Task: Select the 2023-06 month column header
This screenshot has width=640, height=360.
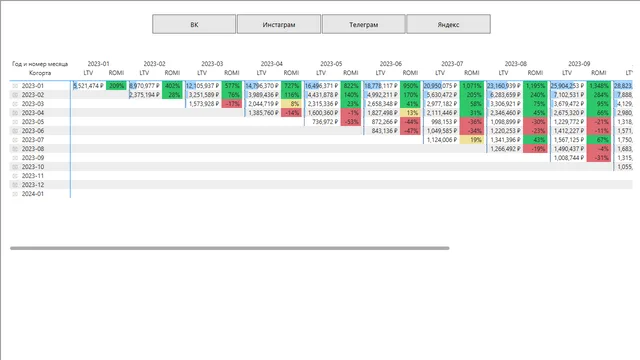Action: 391,64
